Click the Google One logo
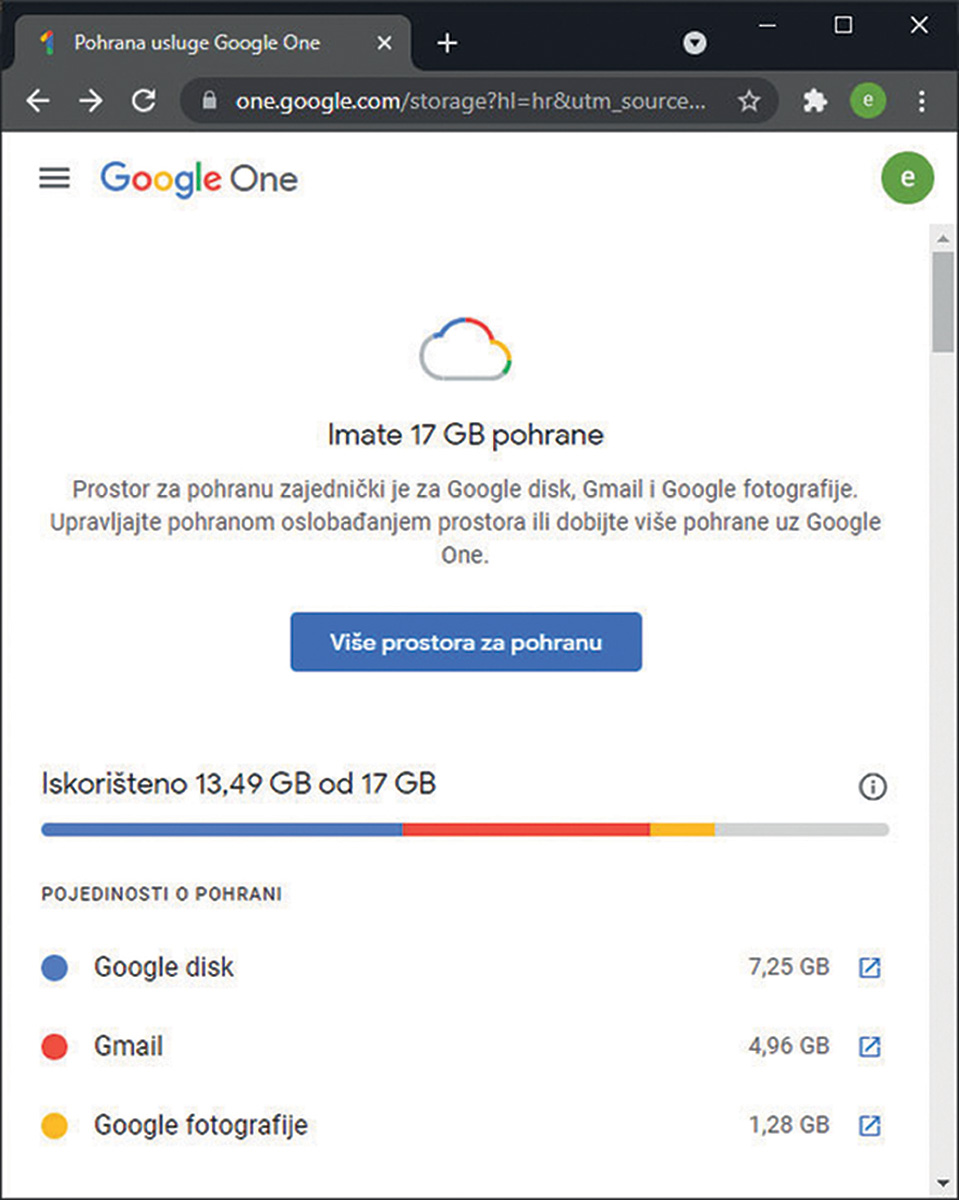The height and width of the screenshot is (1200, 959). 199,179
